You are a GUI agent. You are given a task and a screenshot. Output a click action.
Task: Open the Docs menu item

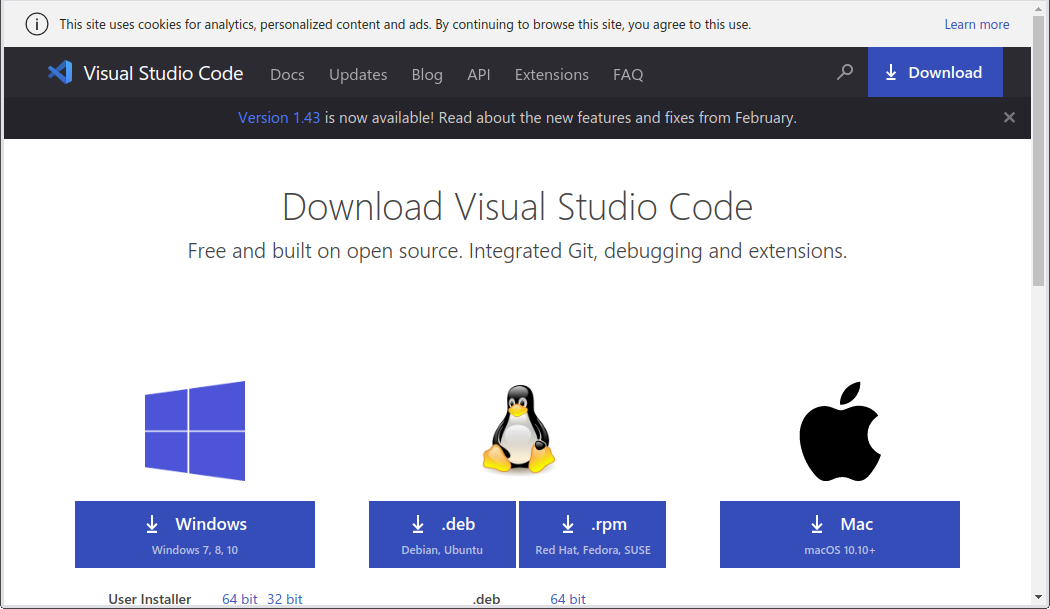(x=287, y=74)
